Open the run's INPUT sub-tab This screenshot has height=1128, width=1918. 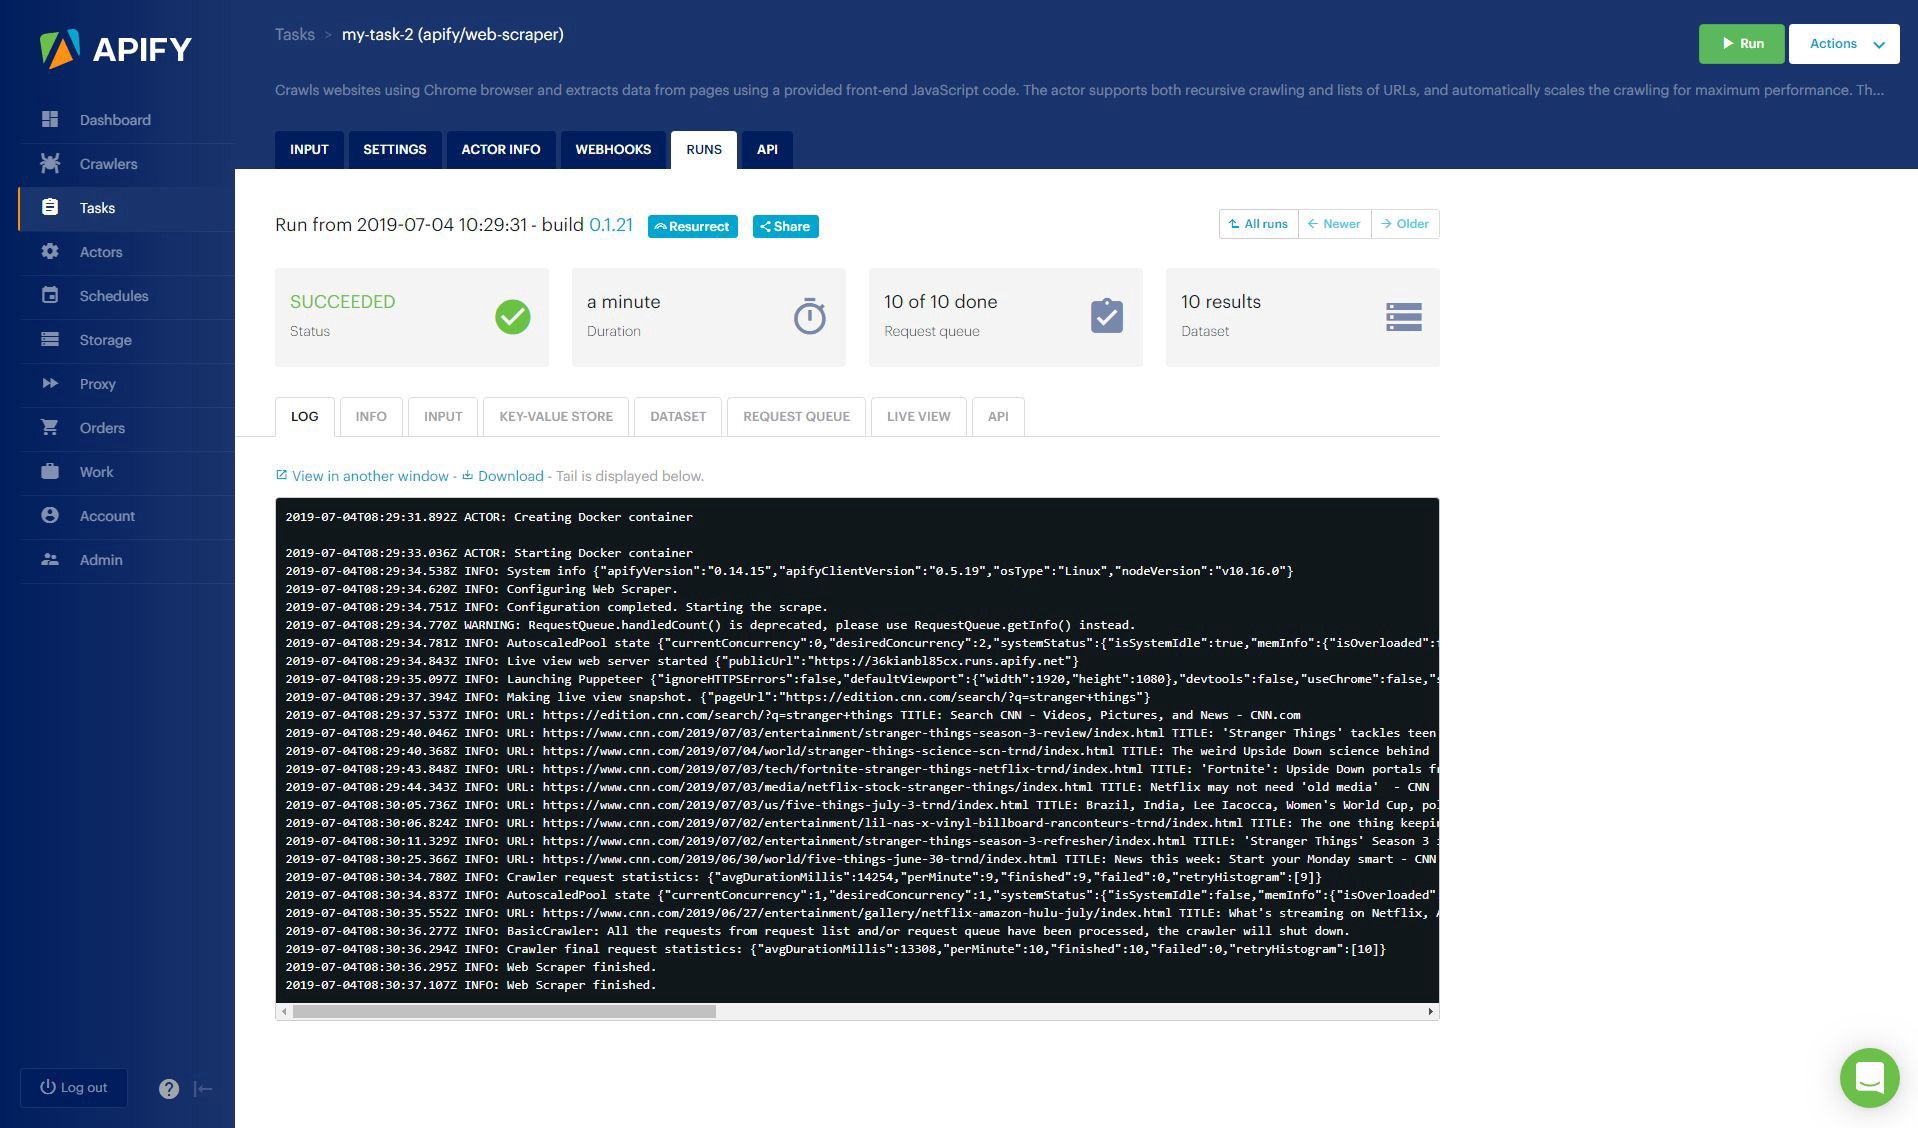click(443, 417)
